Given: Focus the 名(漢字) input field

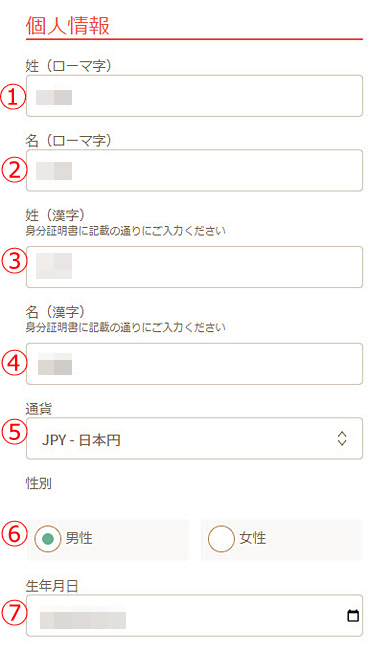Looking at the screenshot, I should 194,364.
